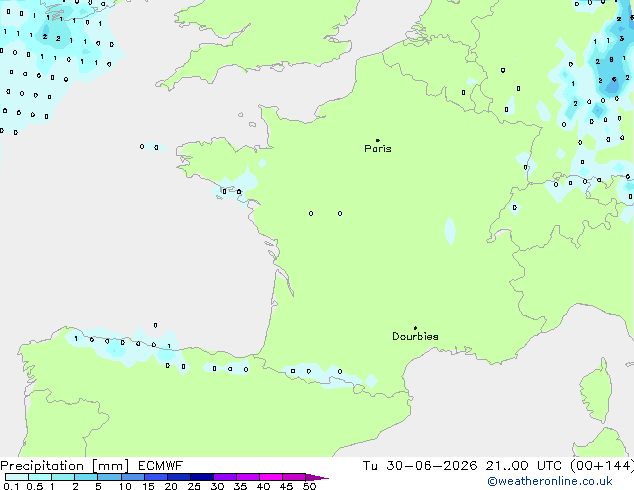Image resolution: width=634 pixels, height=490 pixels.
Task: Click the Paris city label
Action: (378, 149)
